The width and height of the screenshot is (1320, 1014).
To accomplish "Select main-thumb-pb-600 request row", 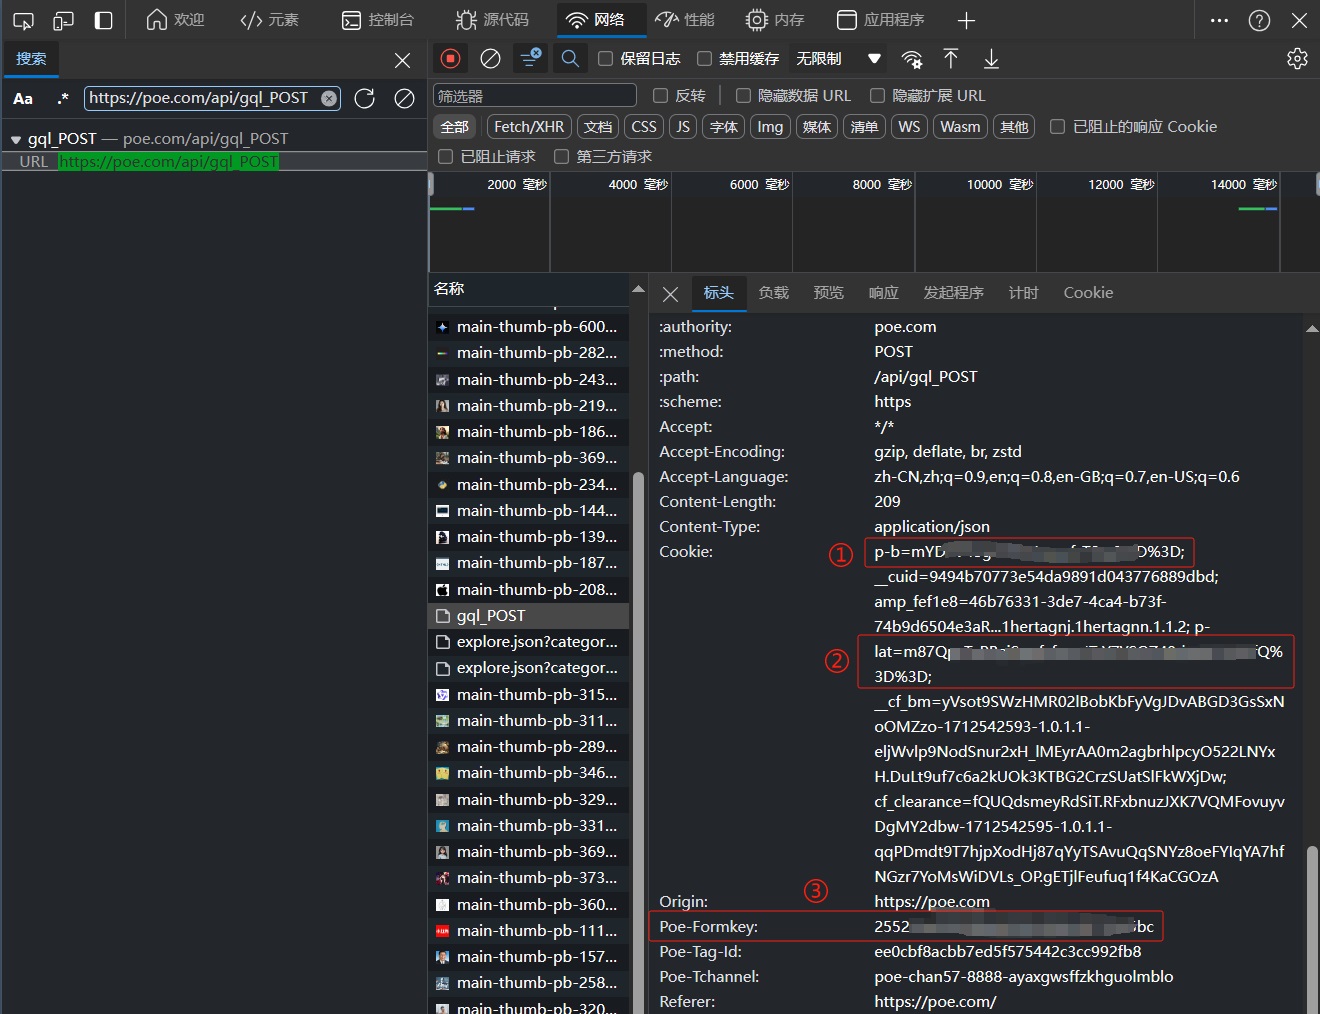I will (x=529, y=327).
